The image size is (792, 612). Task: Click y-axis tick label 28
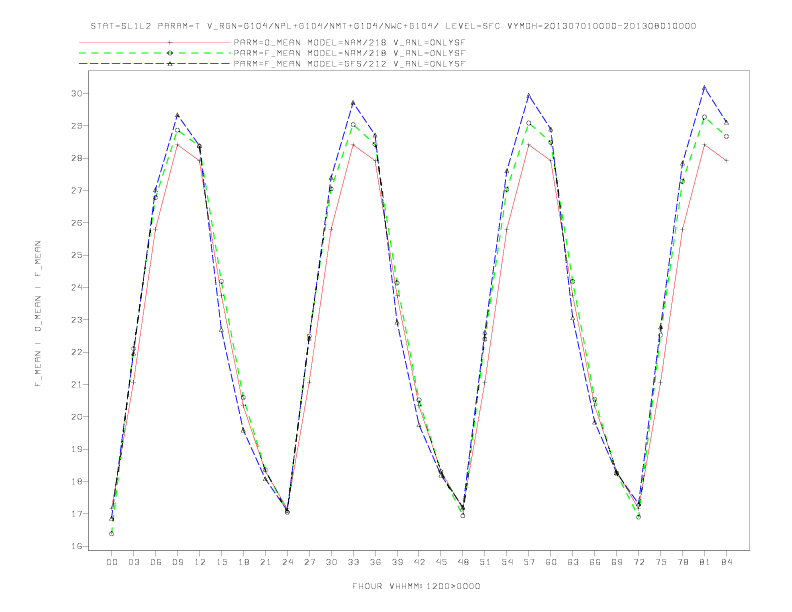click(77, 158)
